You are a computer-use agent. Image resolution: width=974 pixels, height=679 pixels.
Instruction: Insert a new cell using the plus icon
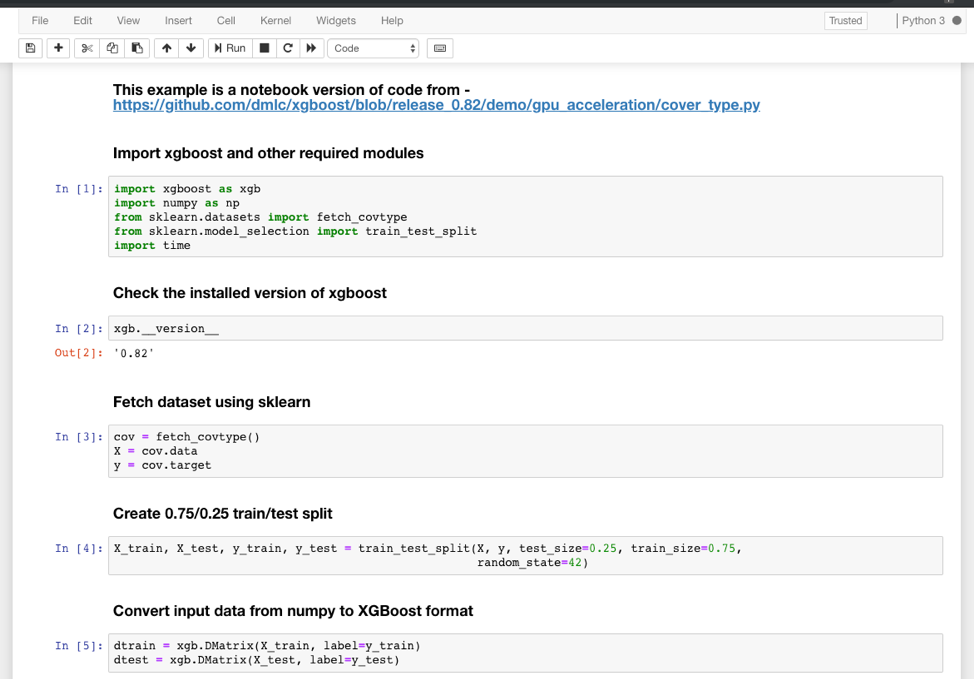(x=57, y=47)
